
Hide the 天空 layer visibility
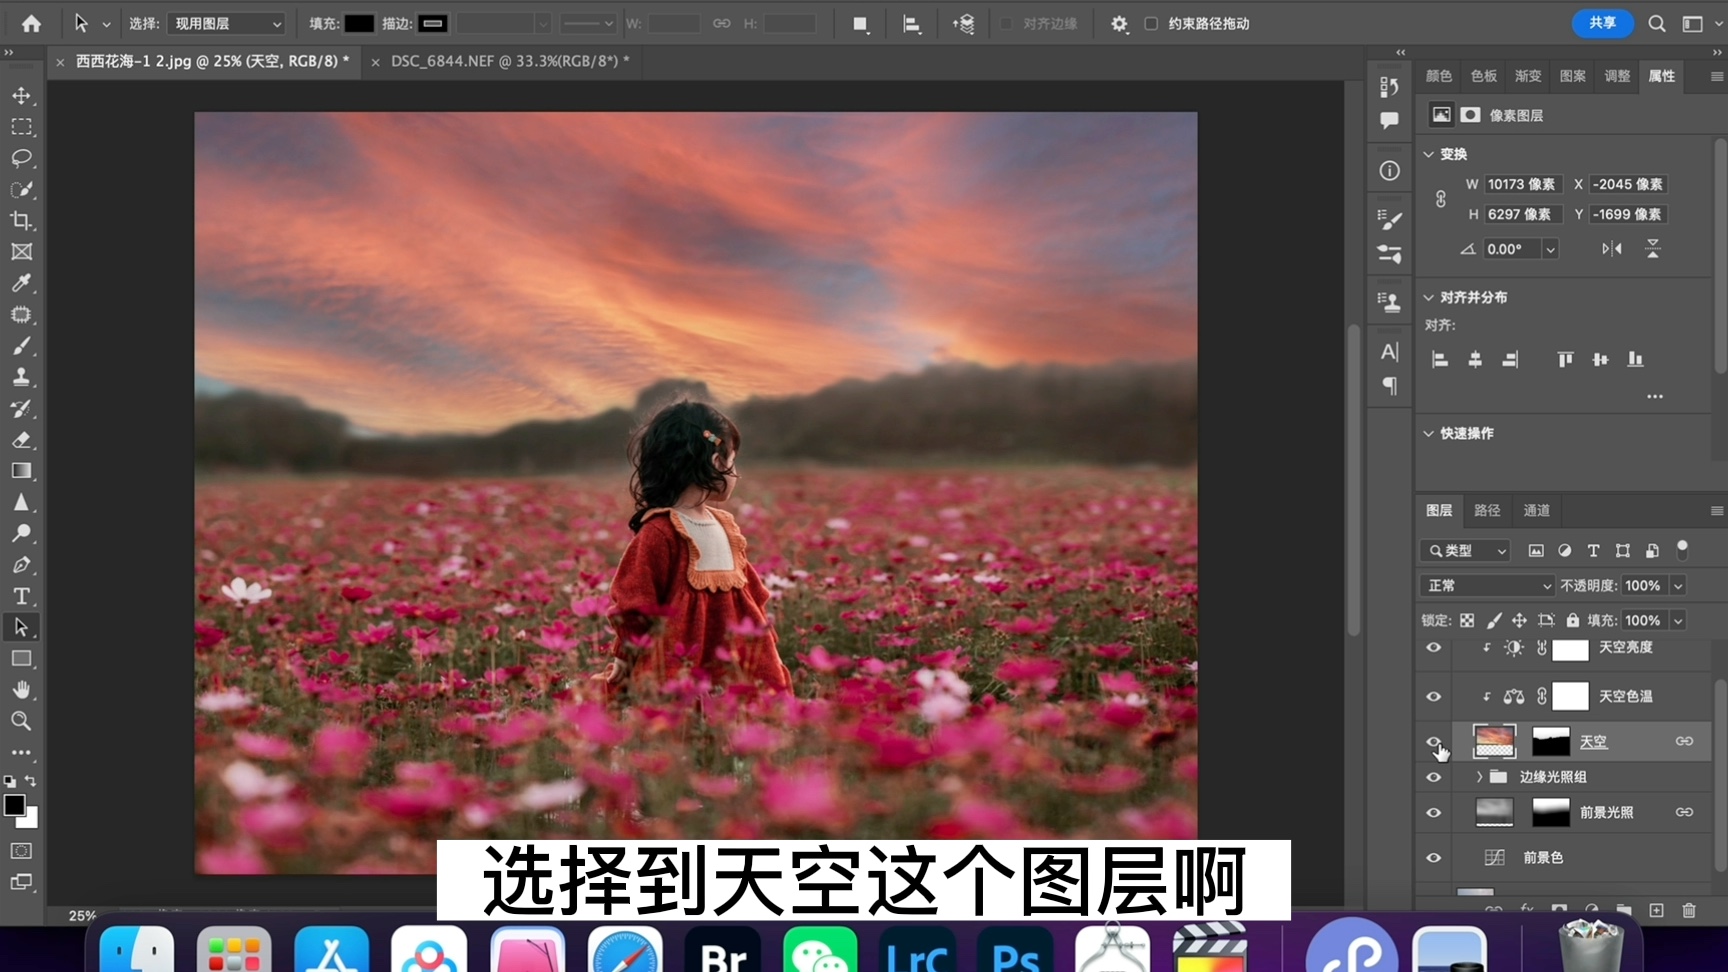pos(1433,741)
